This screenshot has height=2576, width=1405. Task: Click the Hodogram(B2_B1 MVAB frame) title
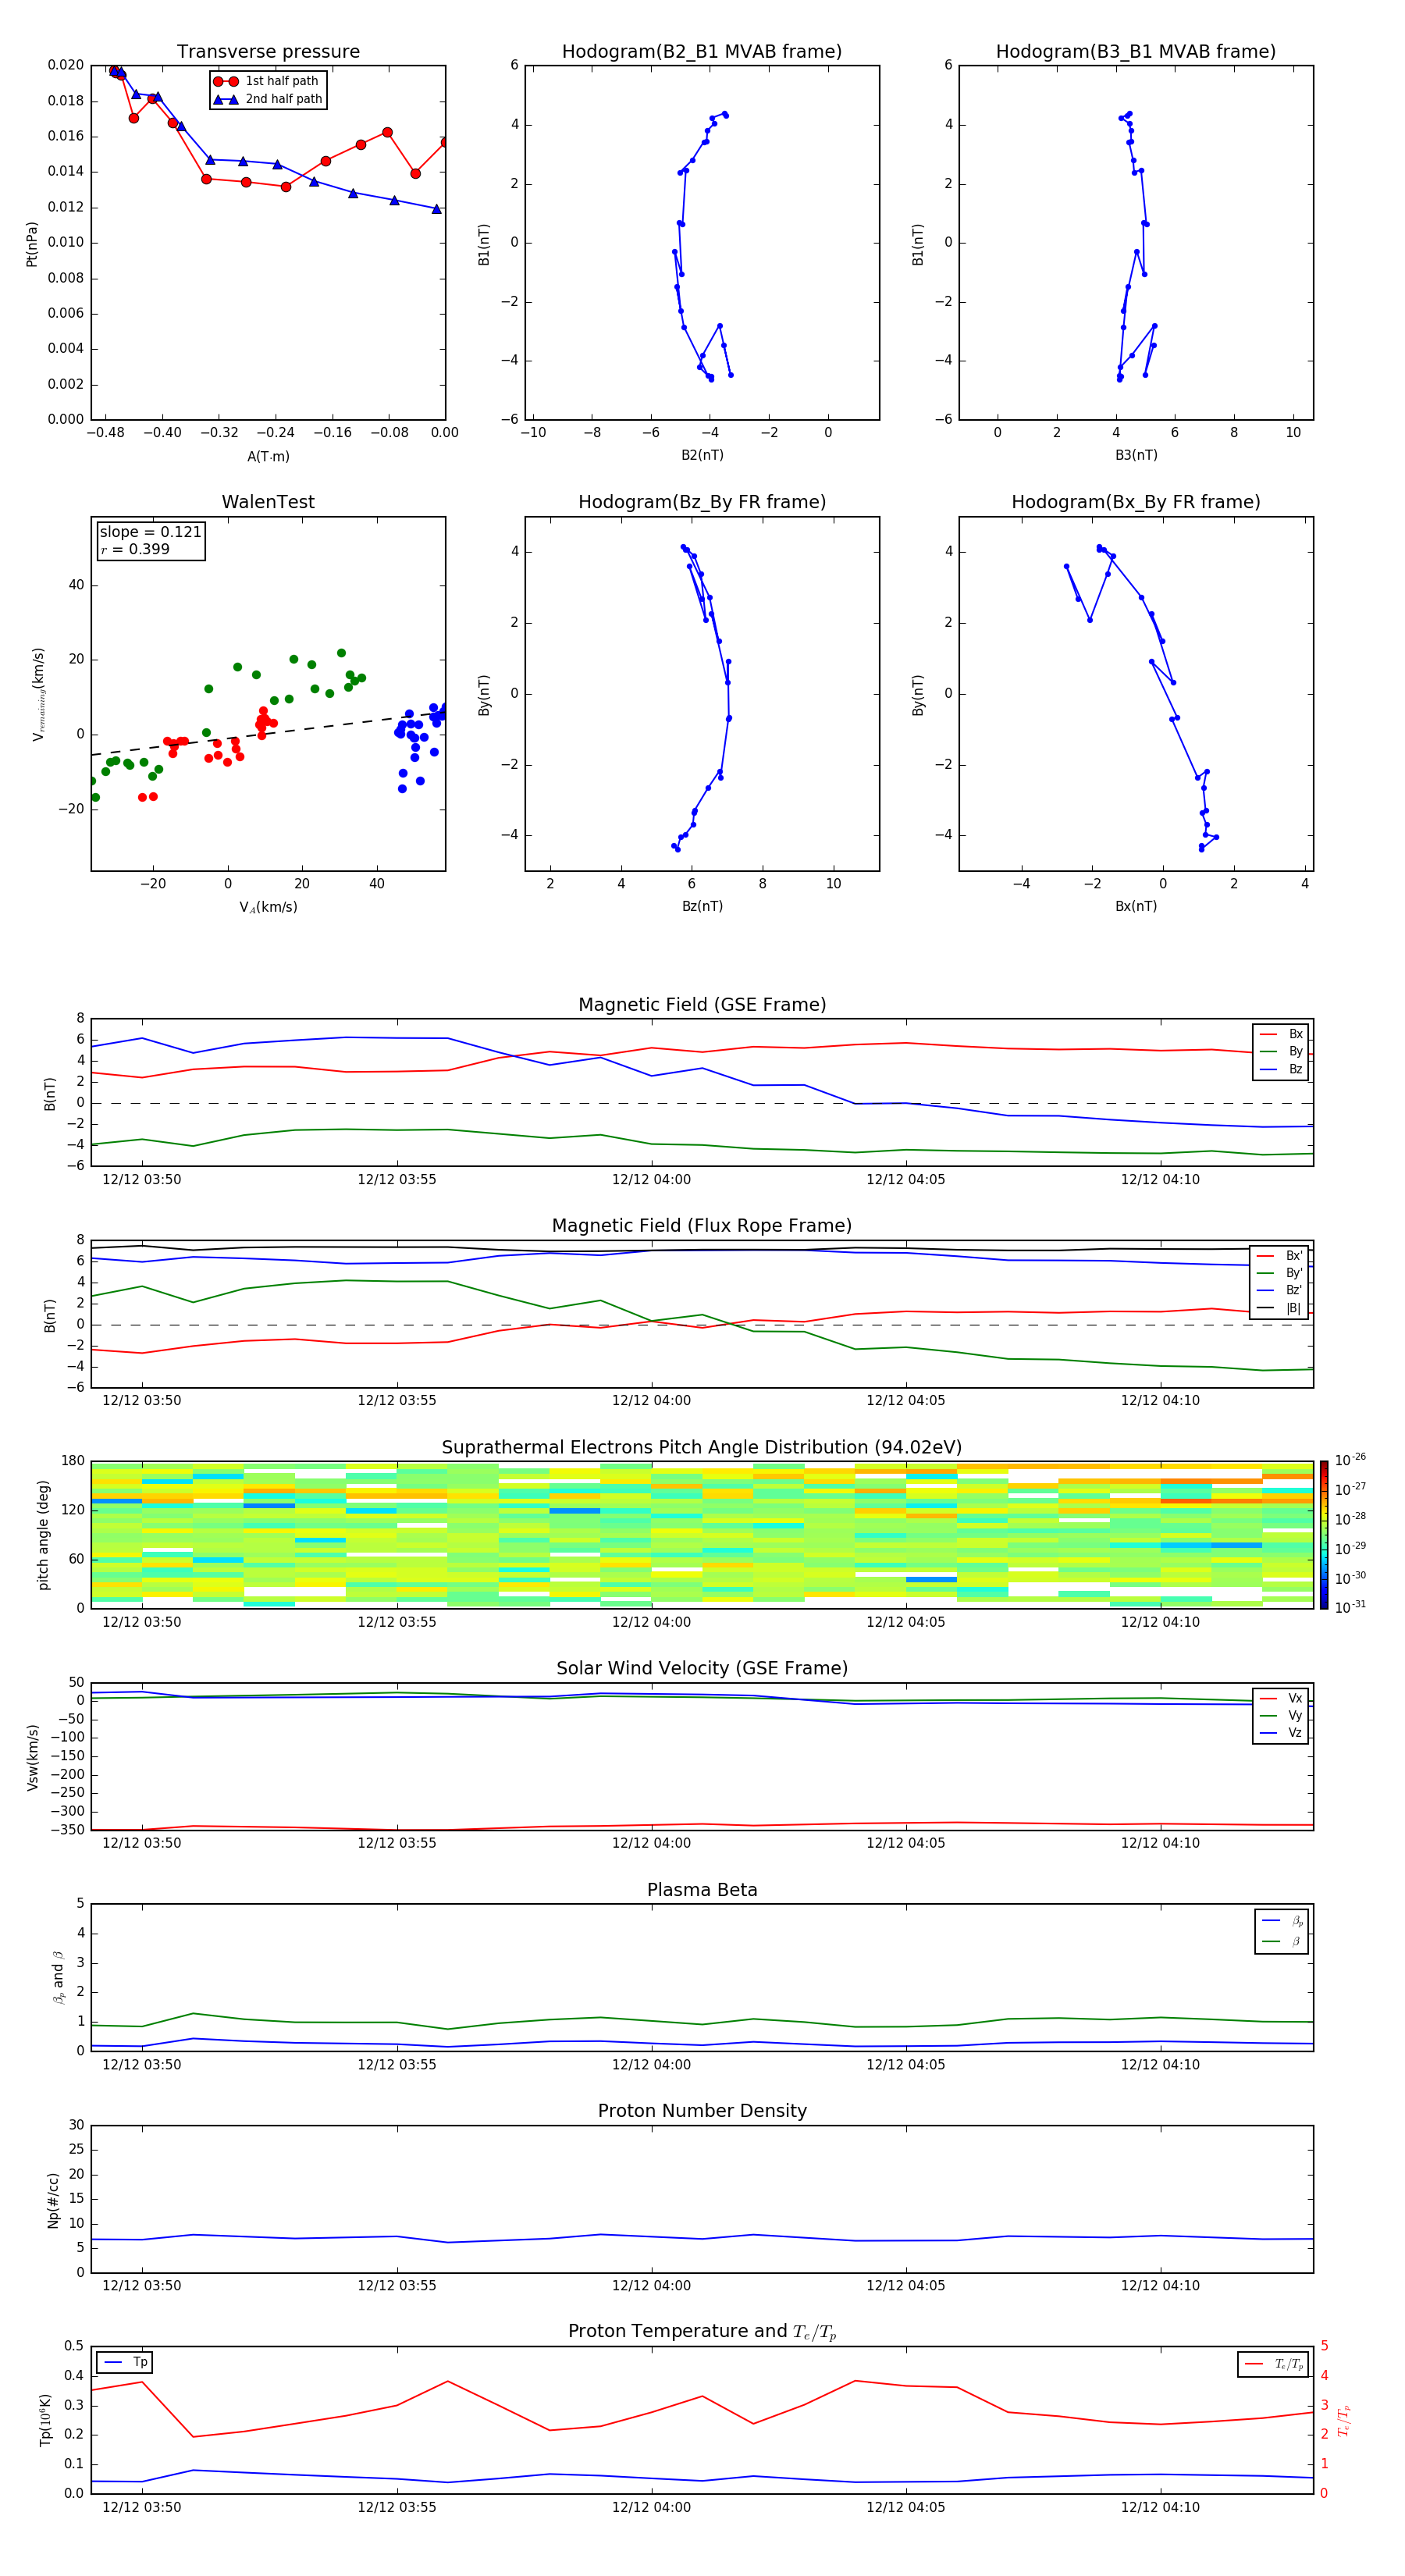701,52
